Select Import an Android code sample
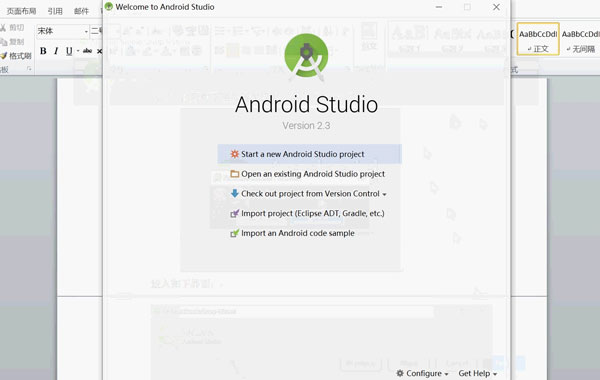 tap(292, 233)
